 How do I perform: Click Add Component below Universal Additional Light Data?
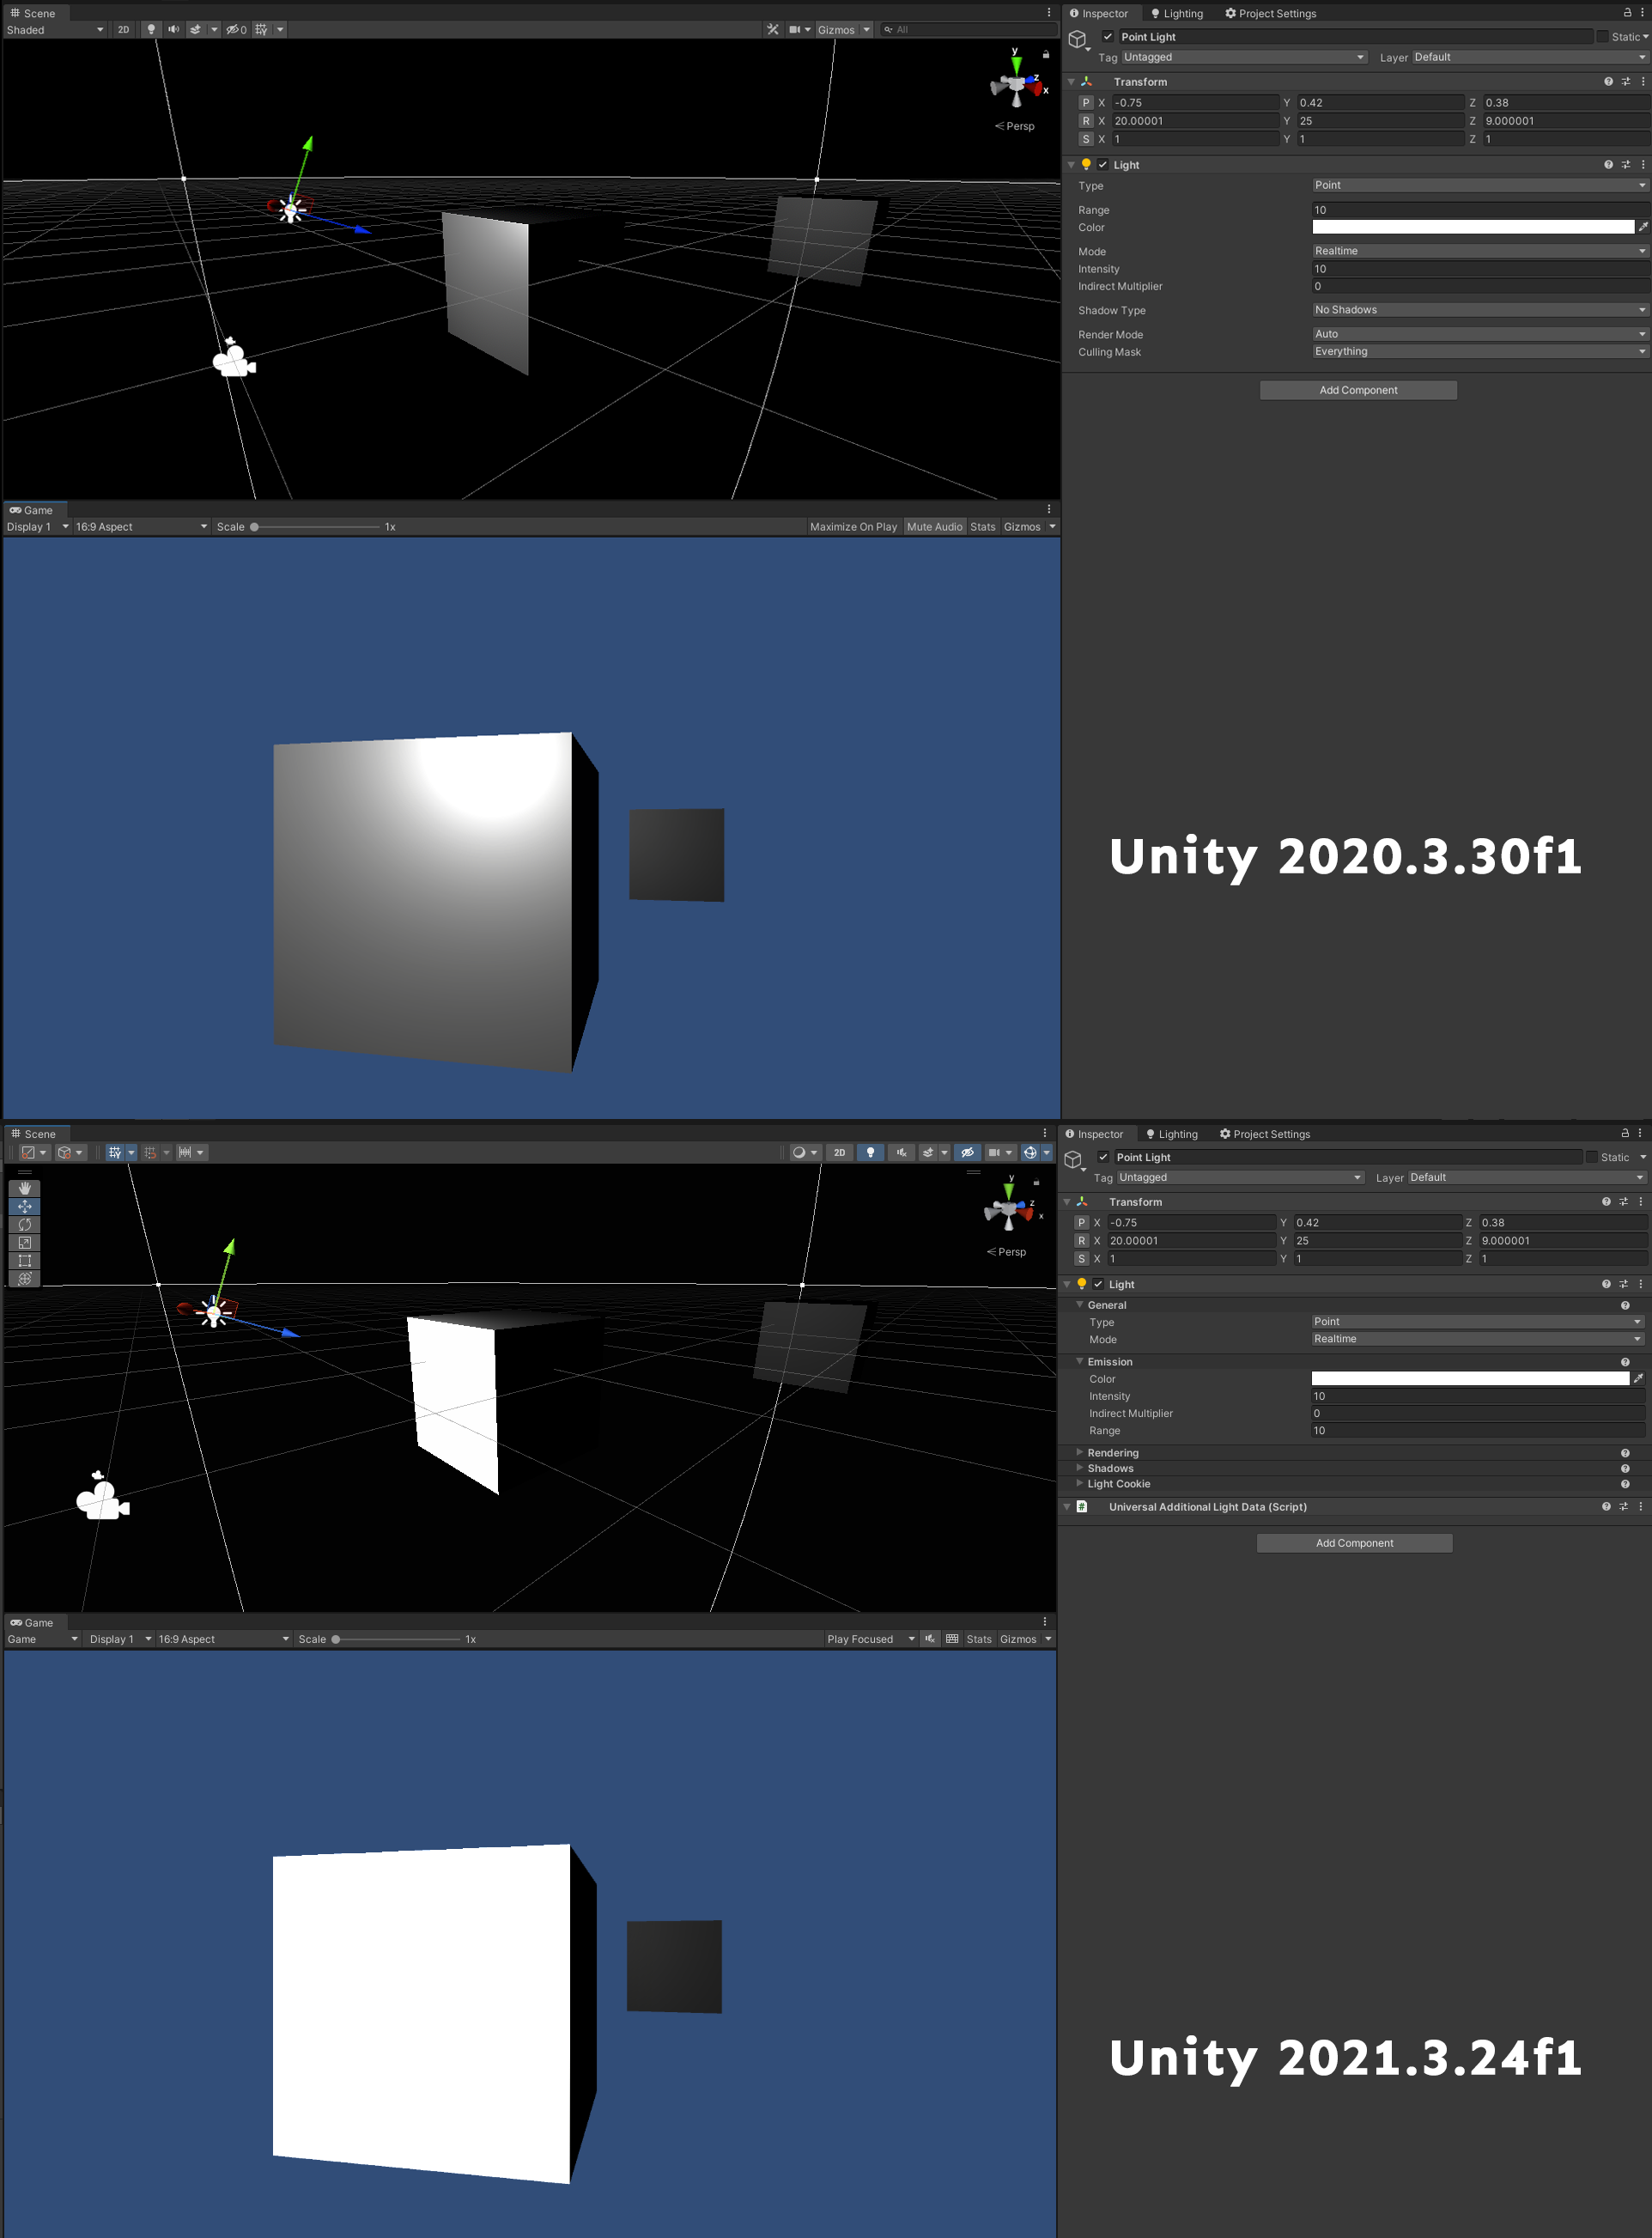coord(1353,1542)
